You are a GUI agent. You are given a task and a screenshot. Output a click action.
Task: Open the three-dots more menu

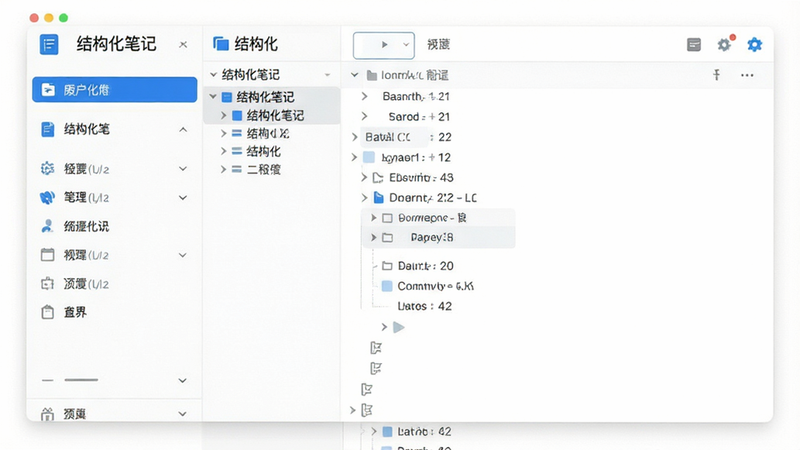point(747,76)
